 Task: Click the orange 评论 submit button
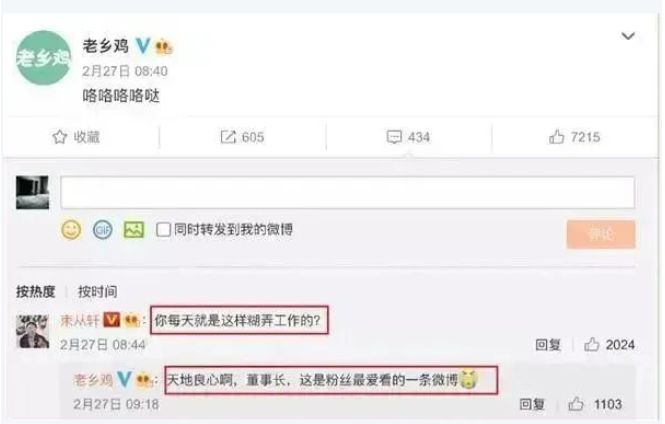click(x=601, y=234)
